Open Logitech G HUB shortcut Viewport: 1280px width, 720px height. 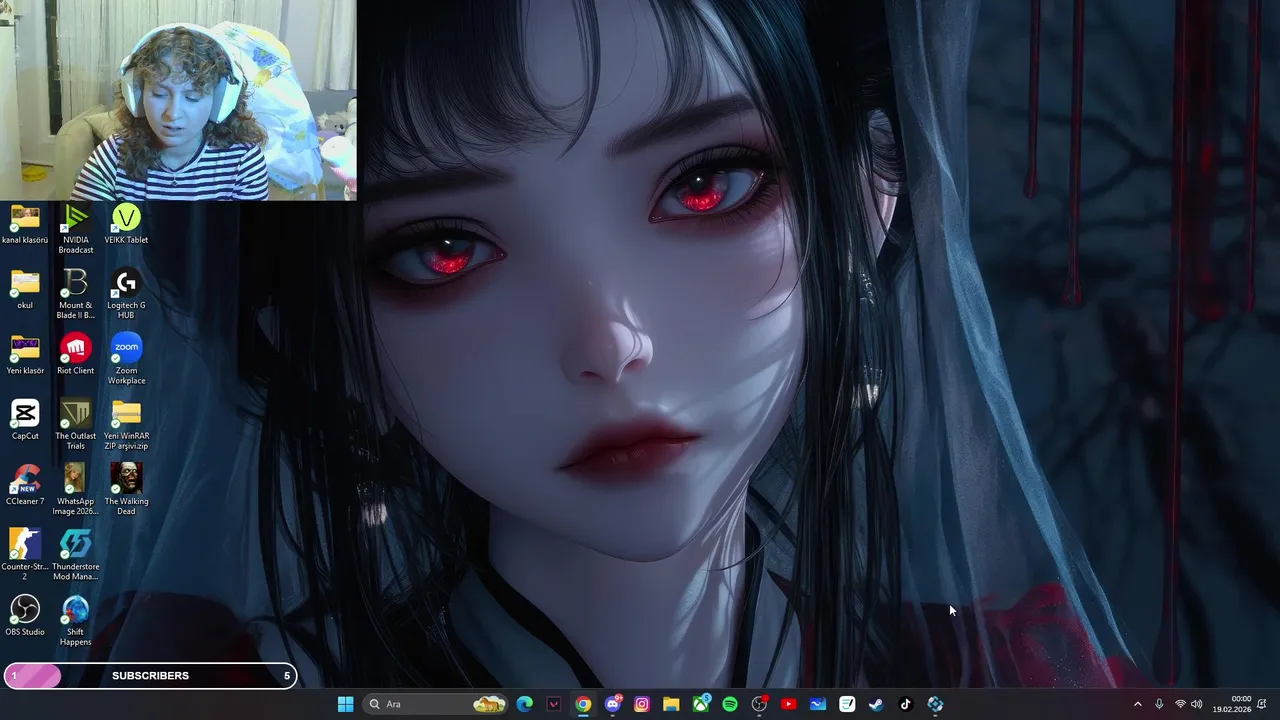coord(126,294)
